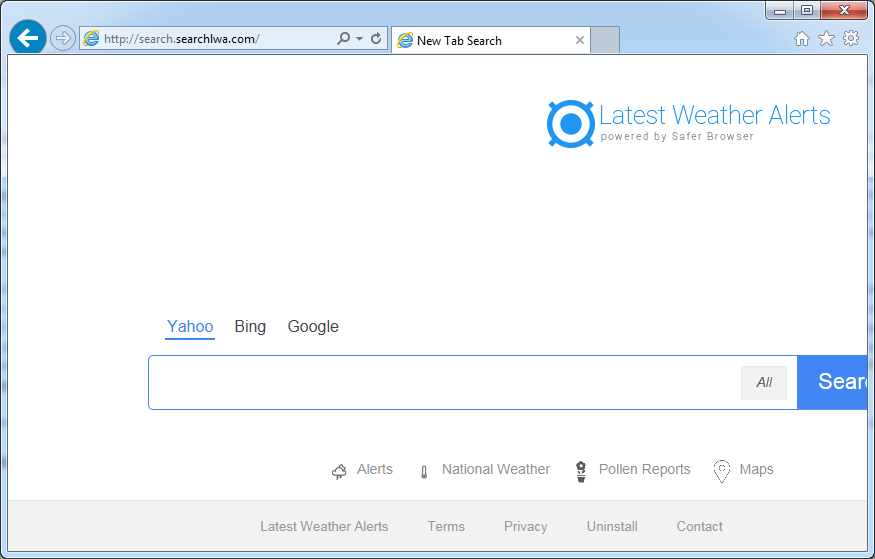Click the IE page icon in address bar
Screen dimensions: 875x559
[91, 38]
